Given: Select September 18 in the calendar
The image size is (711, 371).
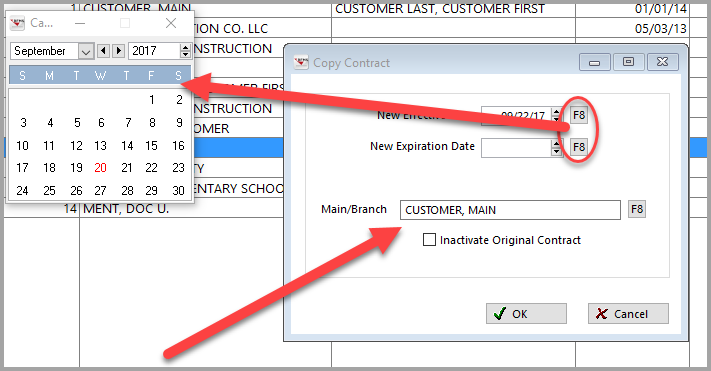Looking at the screenshot, I should [x=49, y=168].
